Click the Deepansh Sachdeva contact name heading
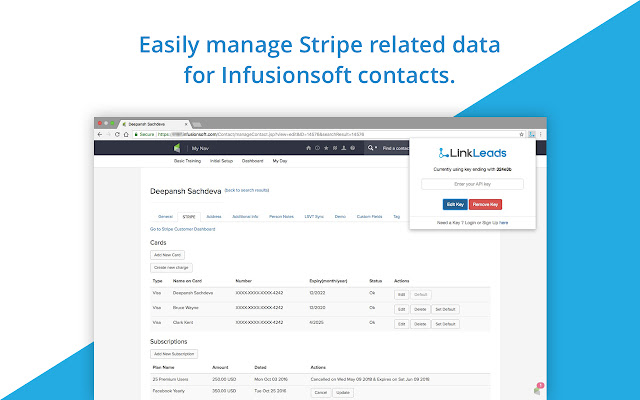Viewport: 640px width, 400px height. pos(186,191)
